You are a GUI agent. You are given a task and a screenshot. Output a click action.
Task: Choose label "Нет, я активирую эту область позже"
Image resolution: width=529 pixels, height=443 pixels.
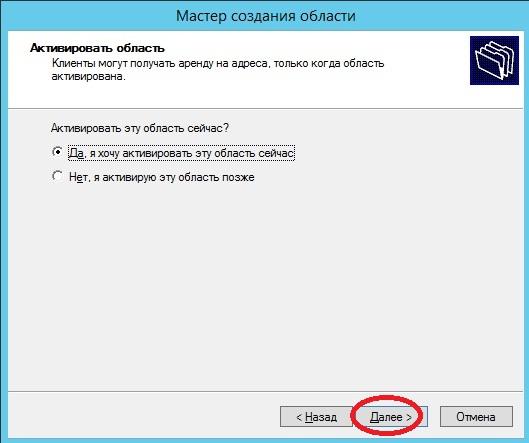(x=162, y=177)
